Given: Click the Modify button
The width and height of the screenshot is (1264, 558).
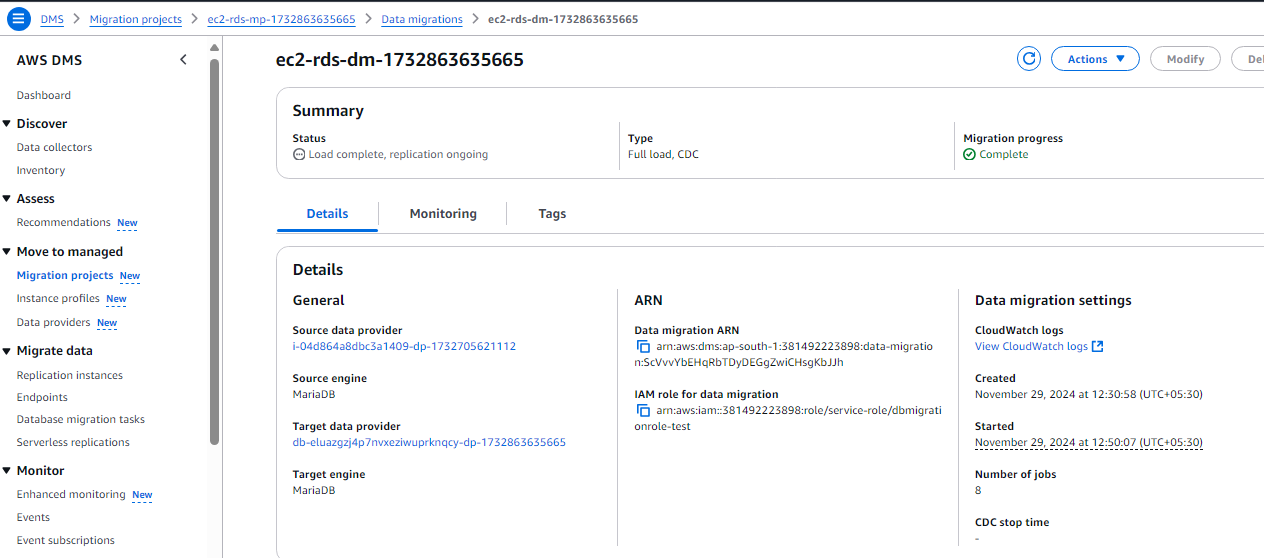Looking at the screenshot, I should coord(1185,59).
